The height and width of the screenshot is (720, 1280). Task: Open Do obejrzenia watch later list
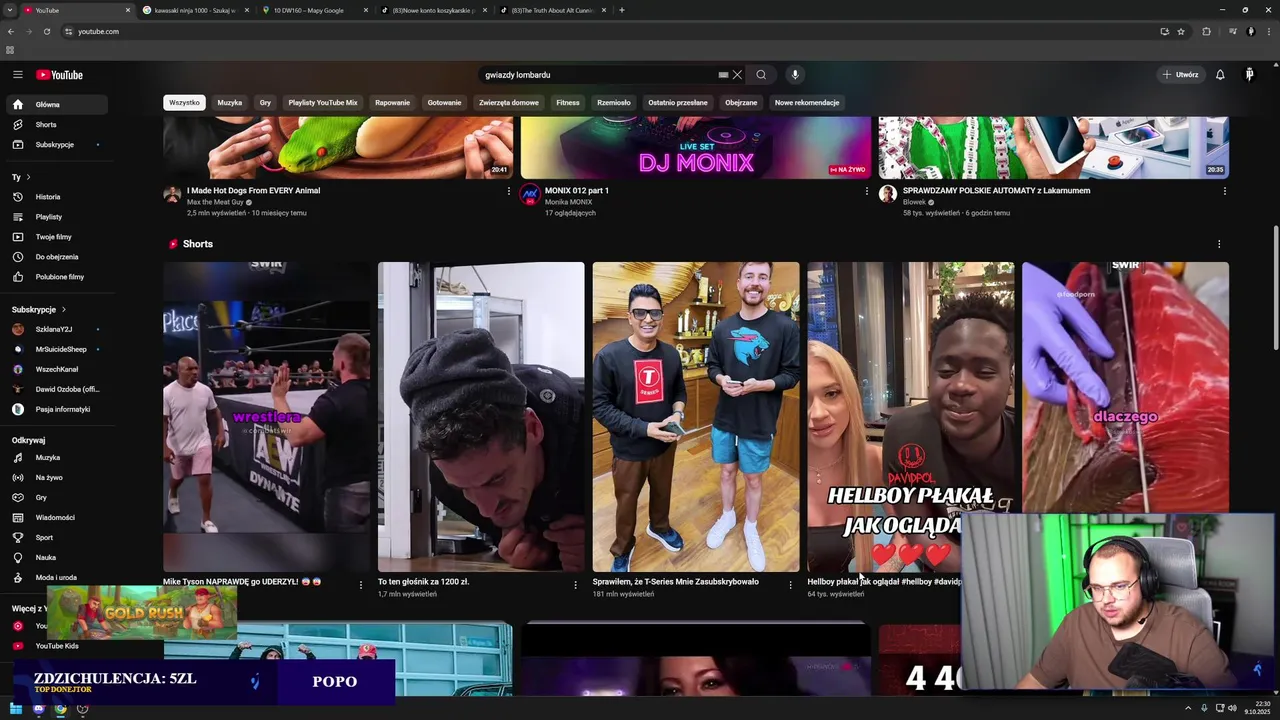[x=56, y=257]
